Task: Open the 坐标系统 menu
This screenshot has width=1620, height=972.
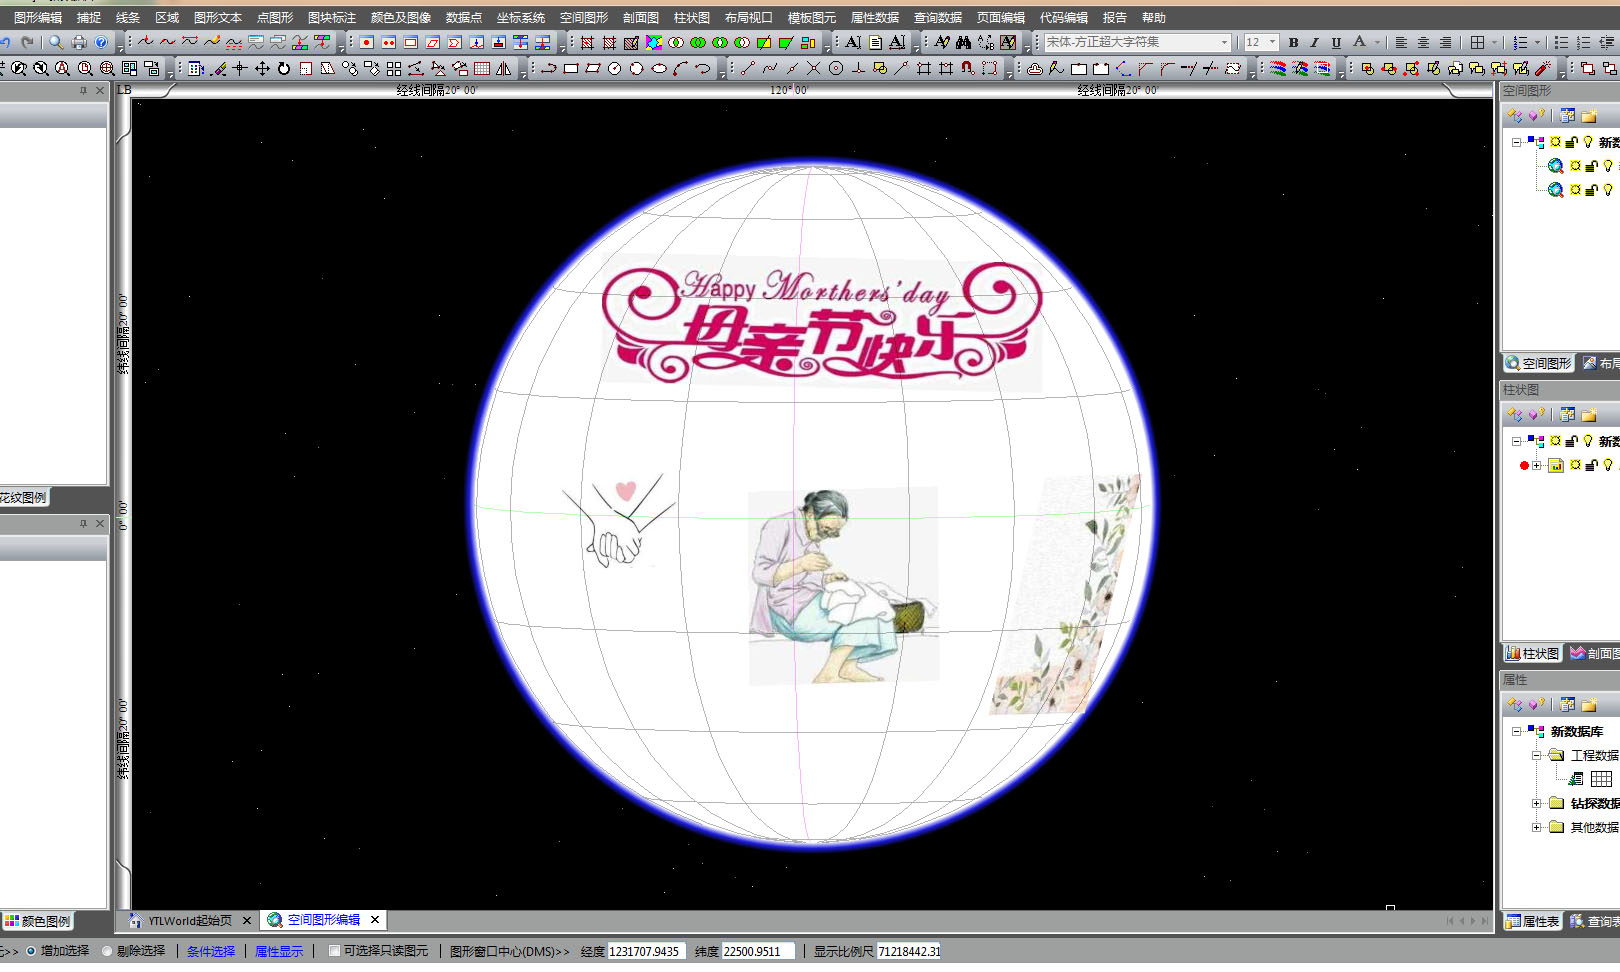Action: [521, 18]
